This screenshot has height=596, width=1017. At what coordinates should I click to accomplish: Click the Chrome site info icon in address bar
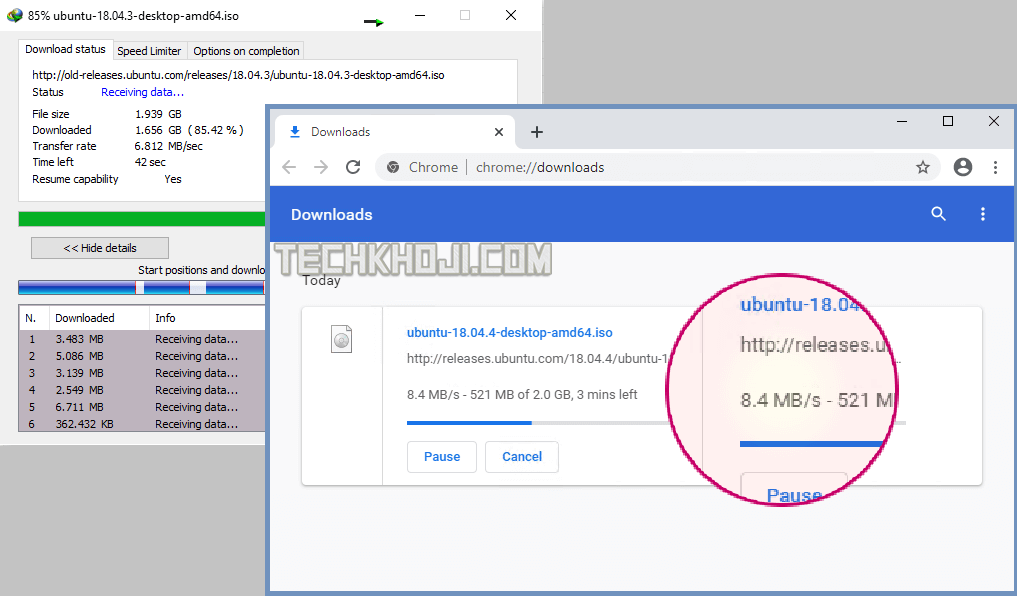(x=393, y=167)
